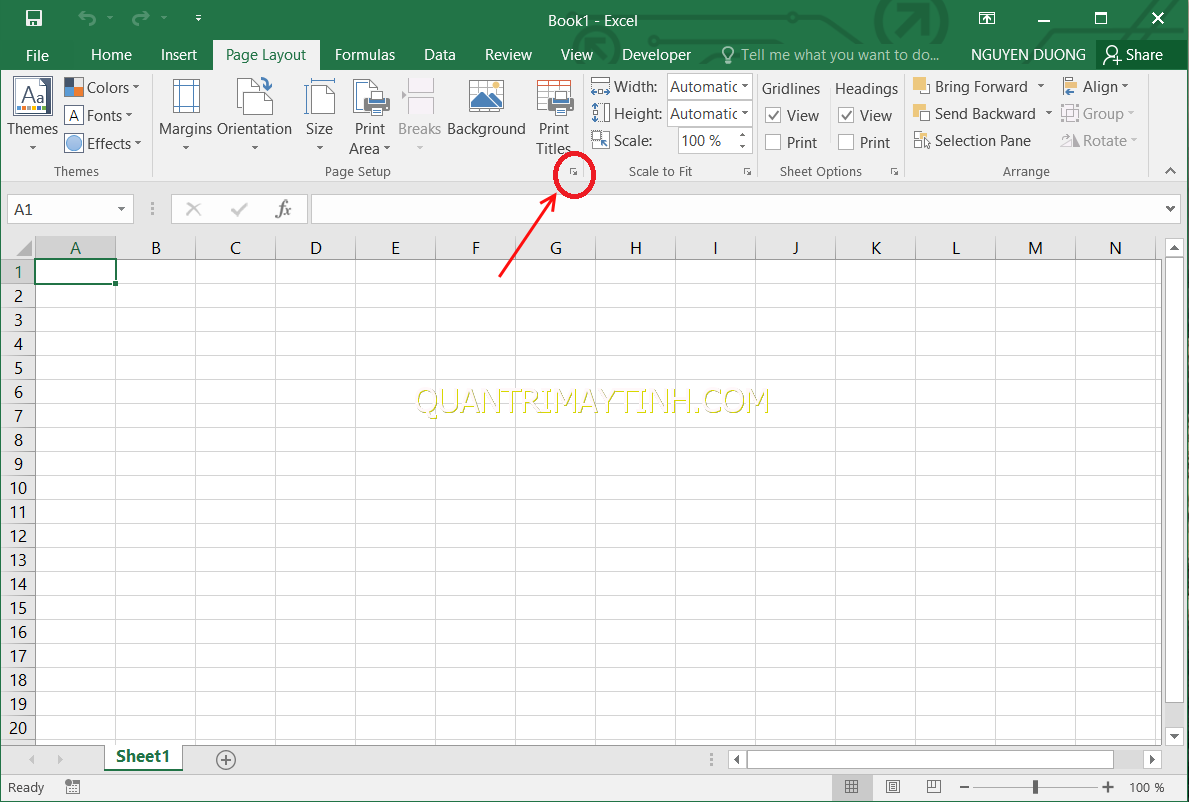Toggle Gridlines View checkbox
The image size is (1189, 802).
(x=773, y=115)
